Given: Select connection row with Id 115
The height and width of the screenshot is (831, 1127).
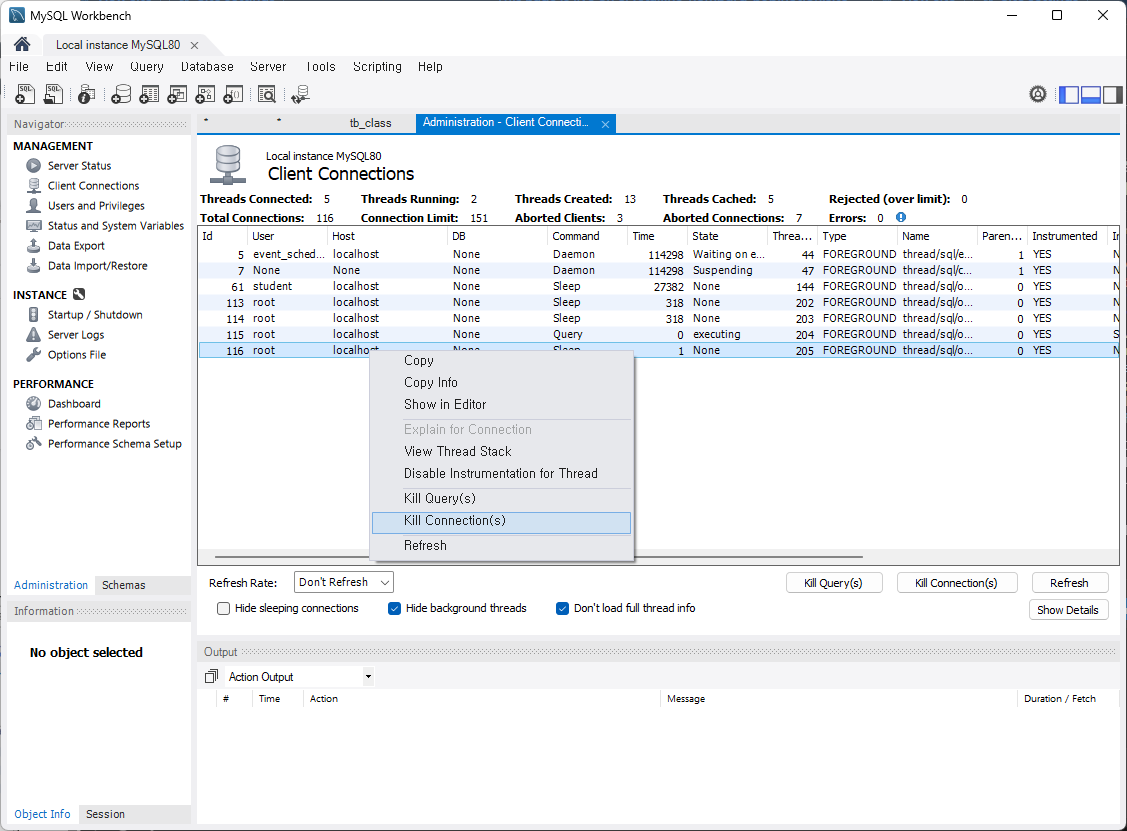Looking at the screenshot, I should (658, 334).
